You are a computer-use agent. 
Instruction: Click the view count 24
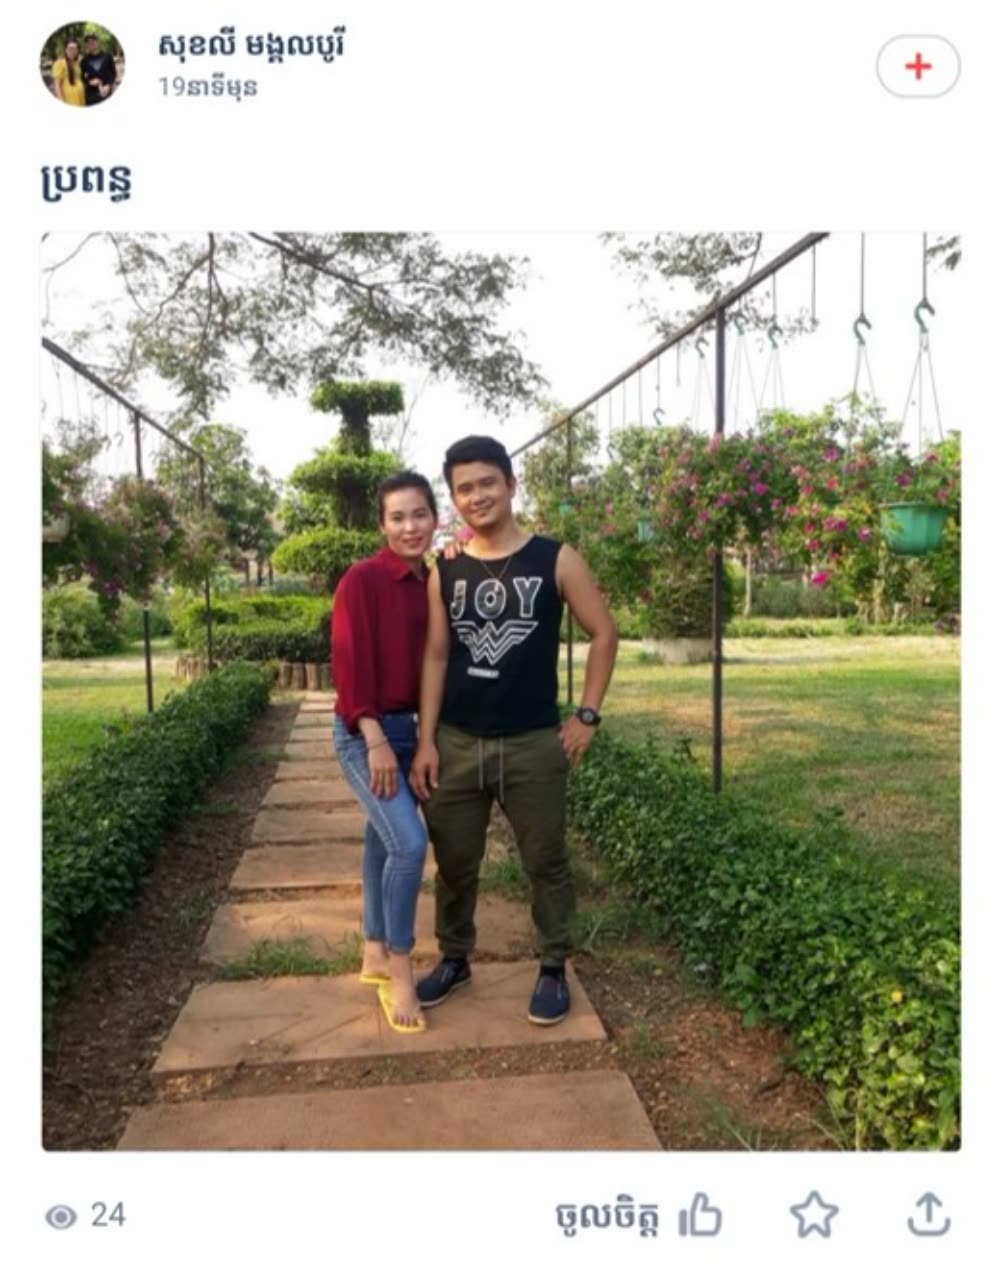click(108, 1215)
